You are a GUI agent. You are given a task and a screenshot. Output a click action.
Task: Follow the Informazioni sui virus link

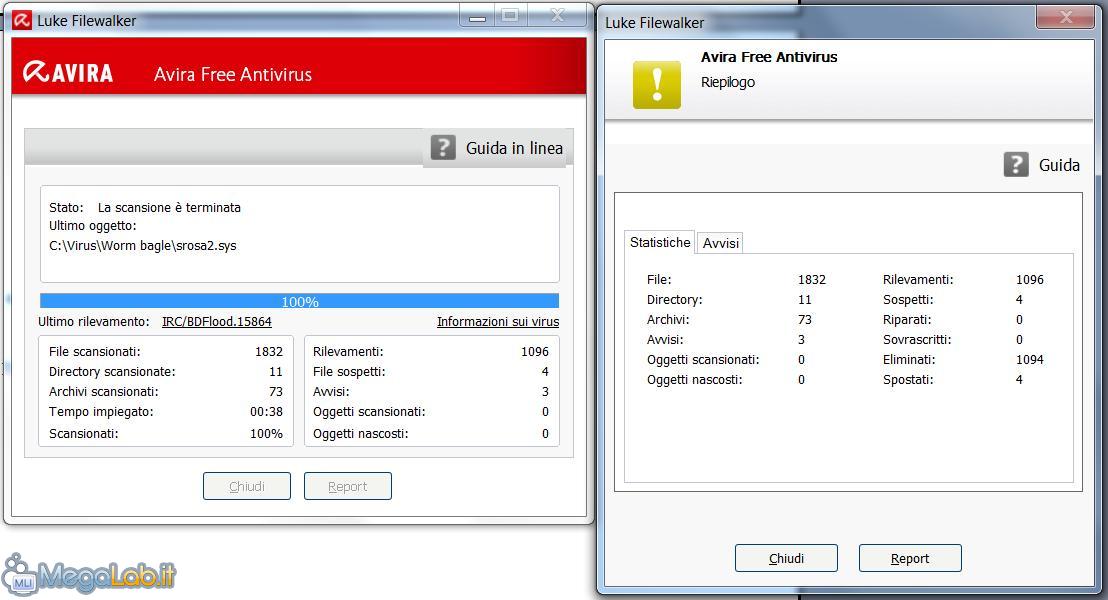(x=498, y=322)
